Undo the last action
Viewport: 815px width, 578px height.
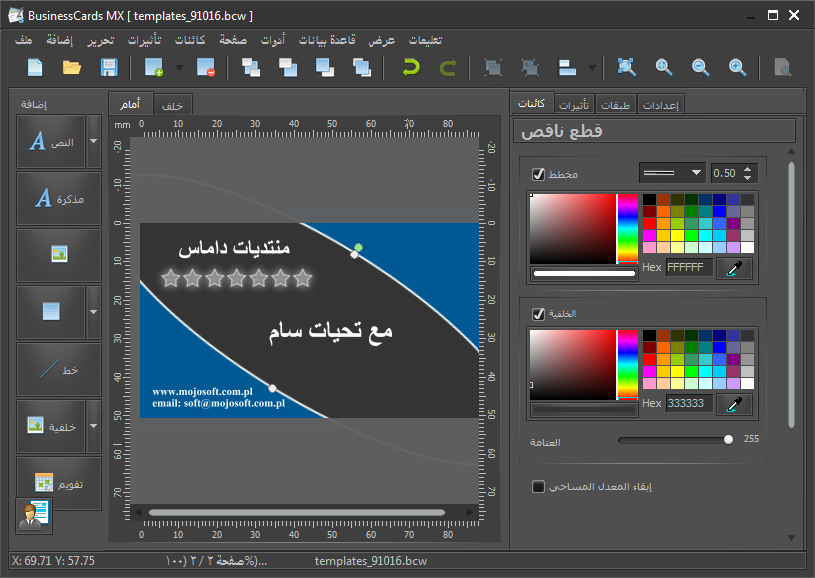[411, 68]
